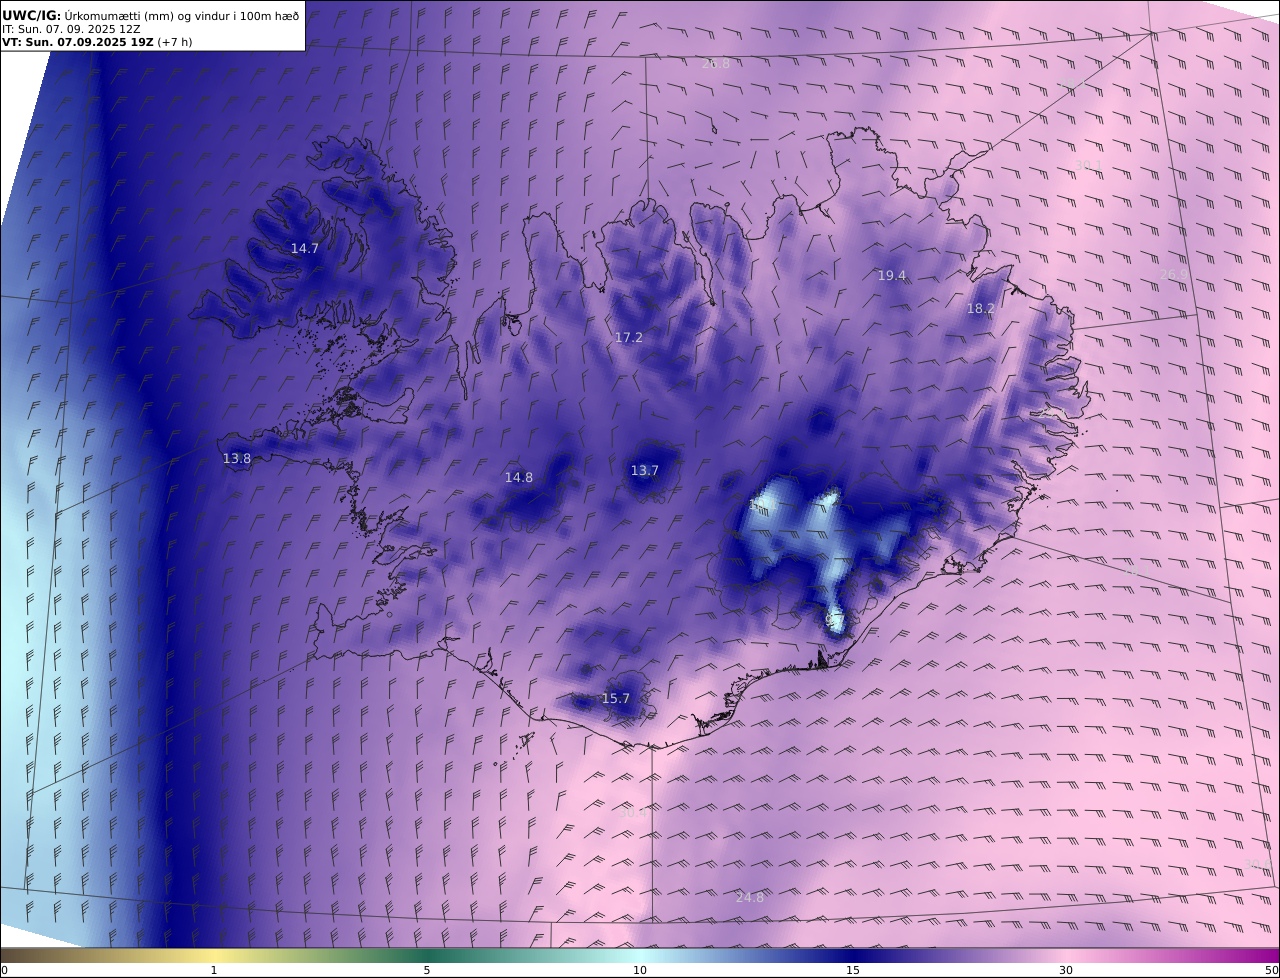Click the valid time 'VT: Sun. 07.09.2025 19Z'
The image size is (1280, 978).
[78, 42]
